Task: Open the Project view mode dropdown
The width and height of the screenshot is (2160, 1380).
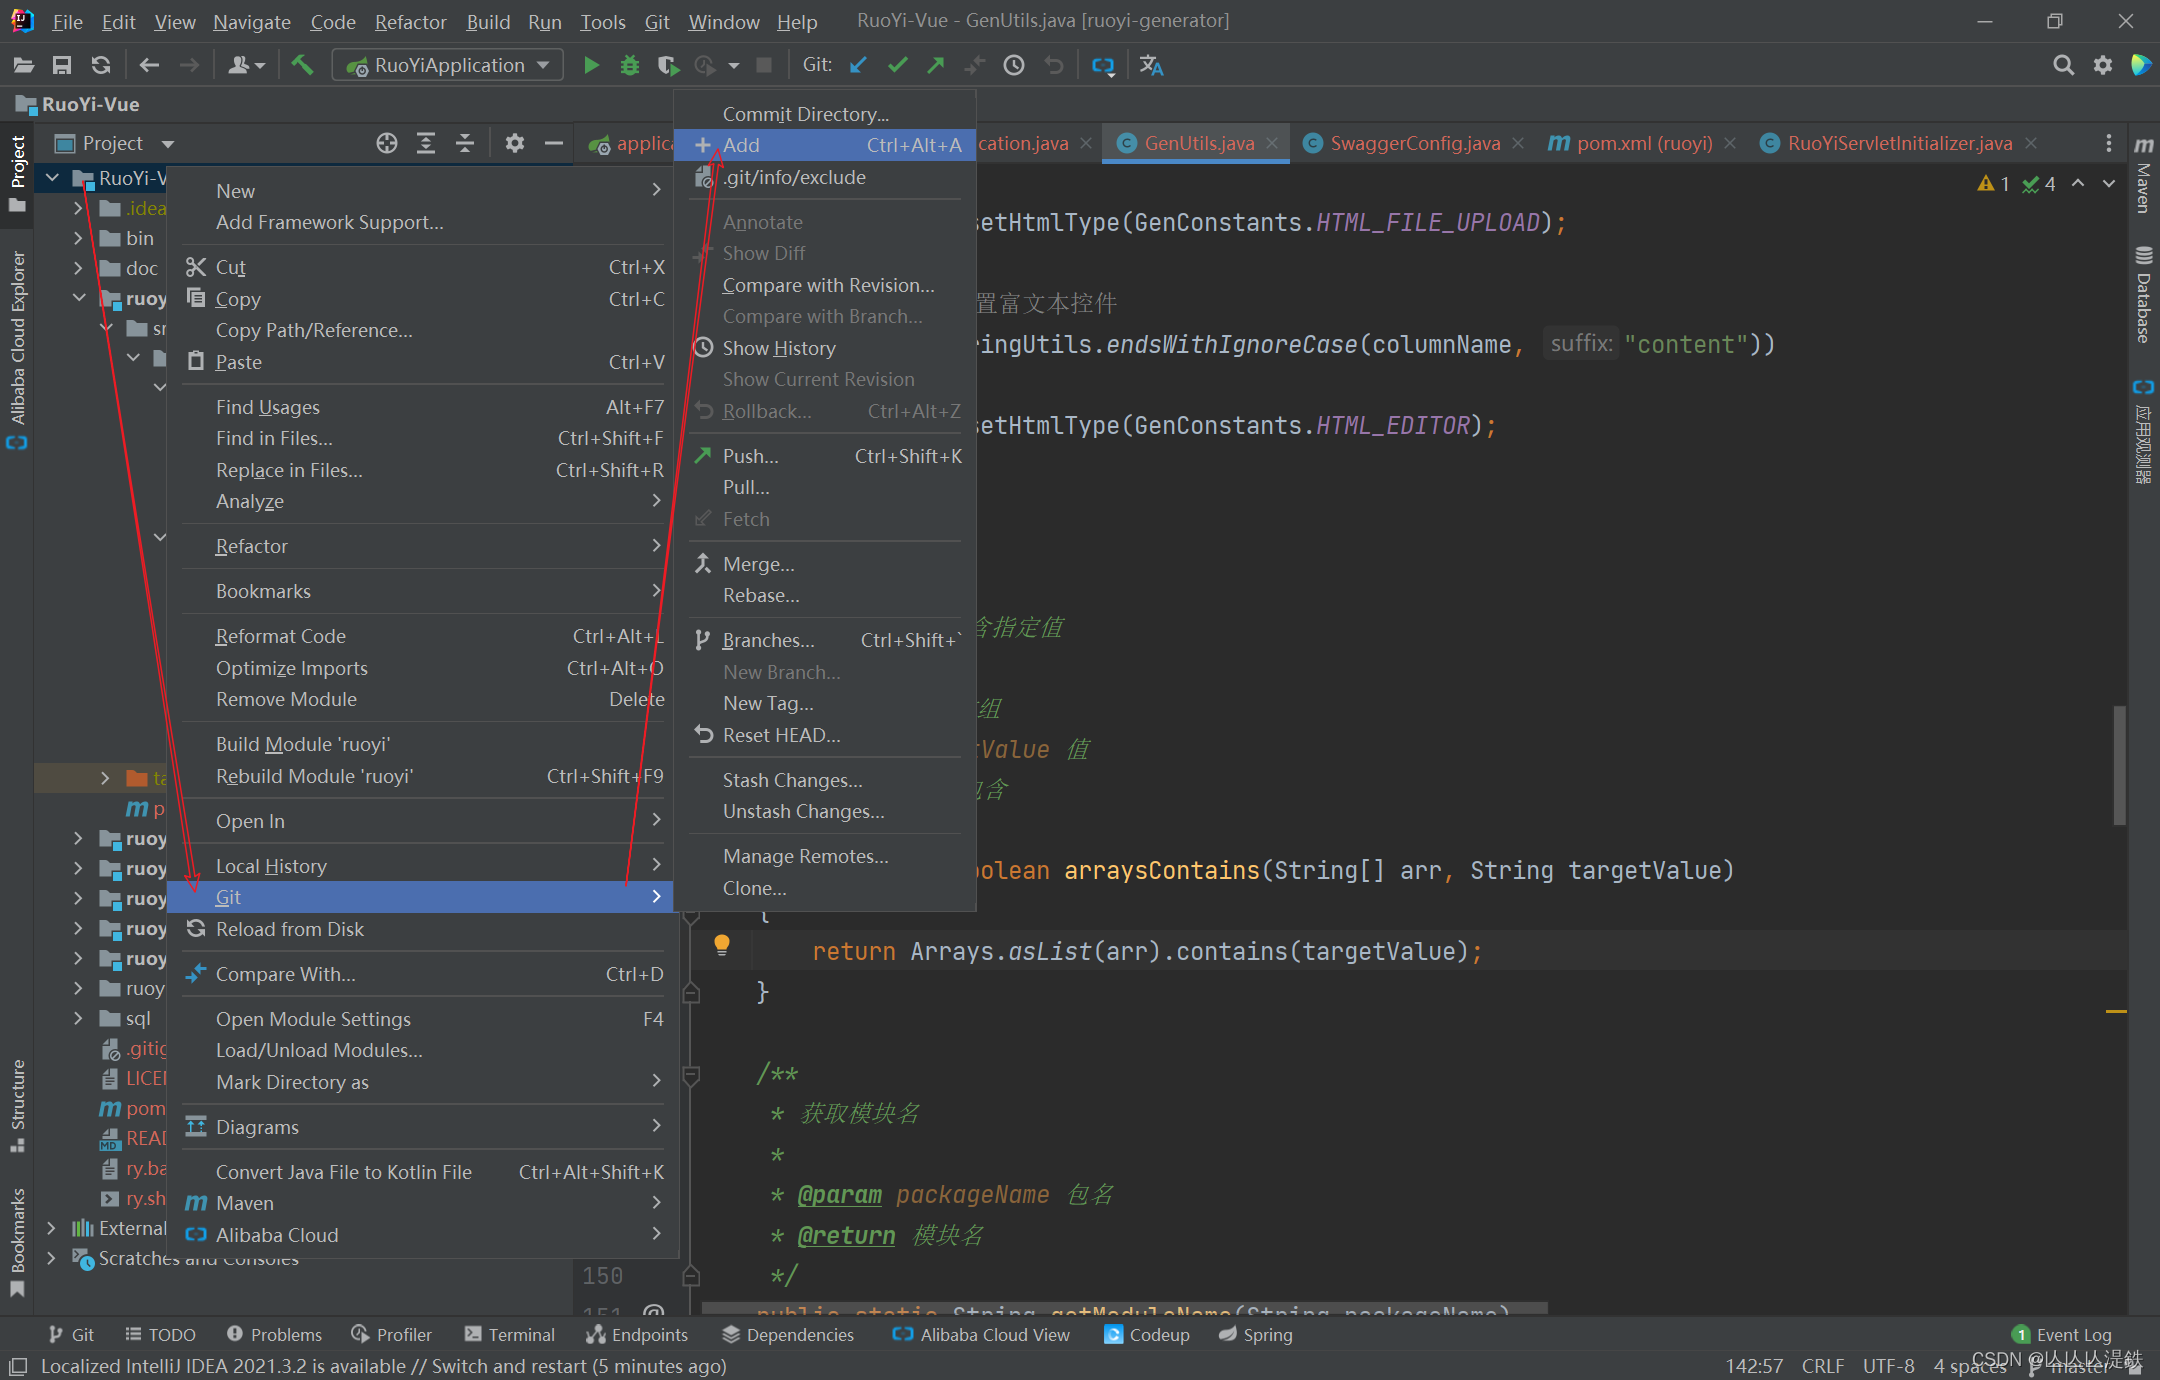Action: coord(168,144)
